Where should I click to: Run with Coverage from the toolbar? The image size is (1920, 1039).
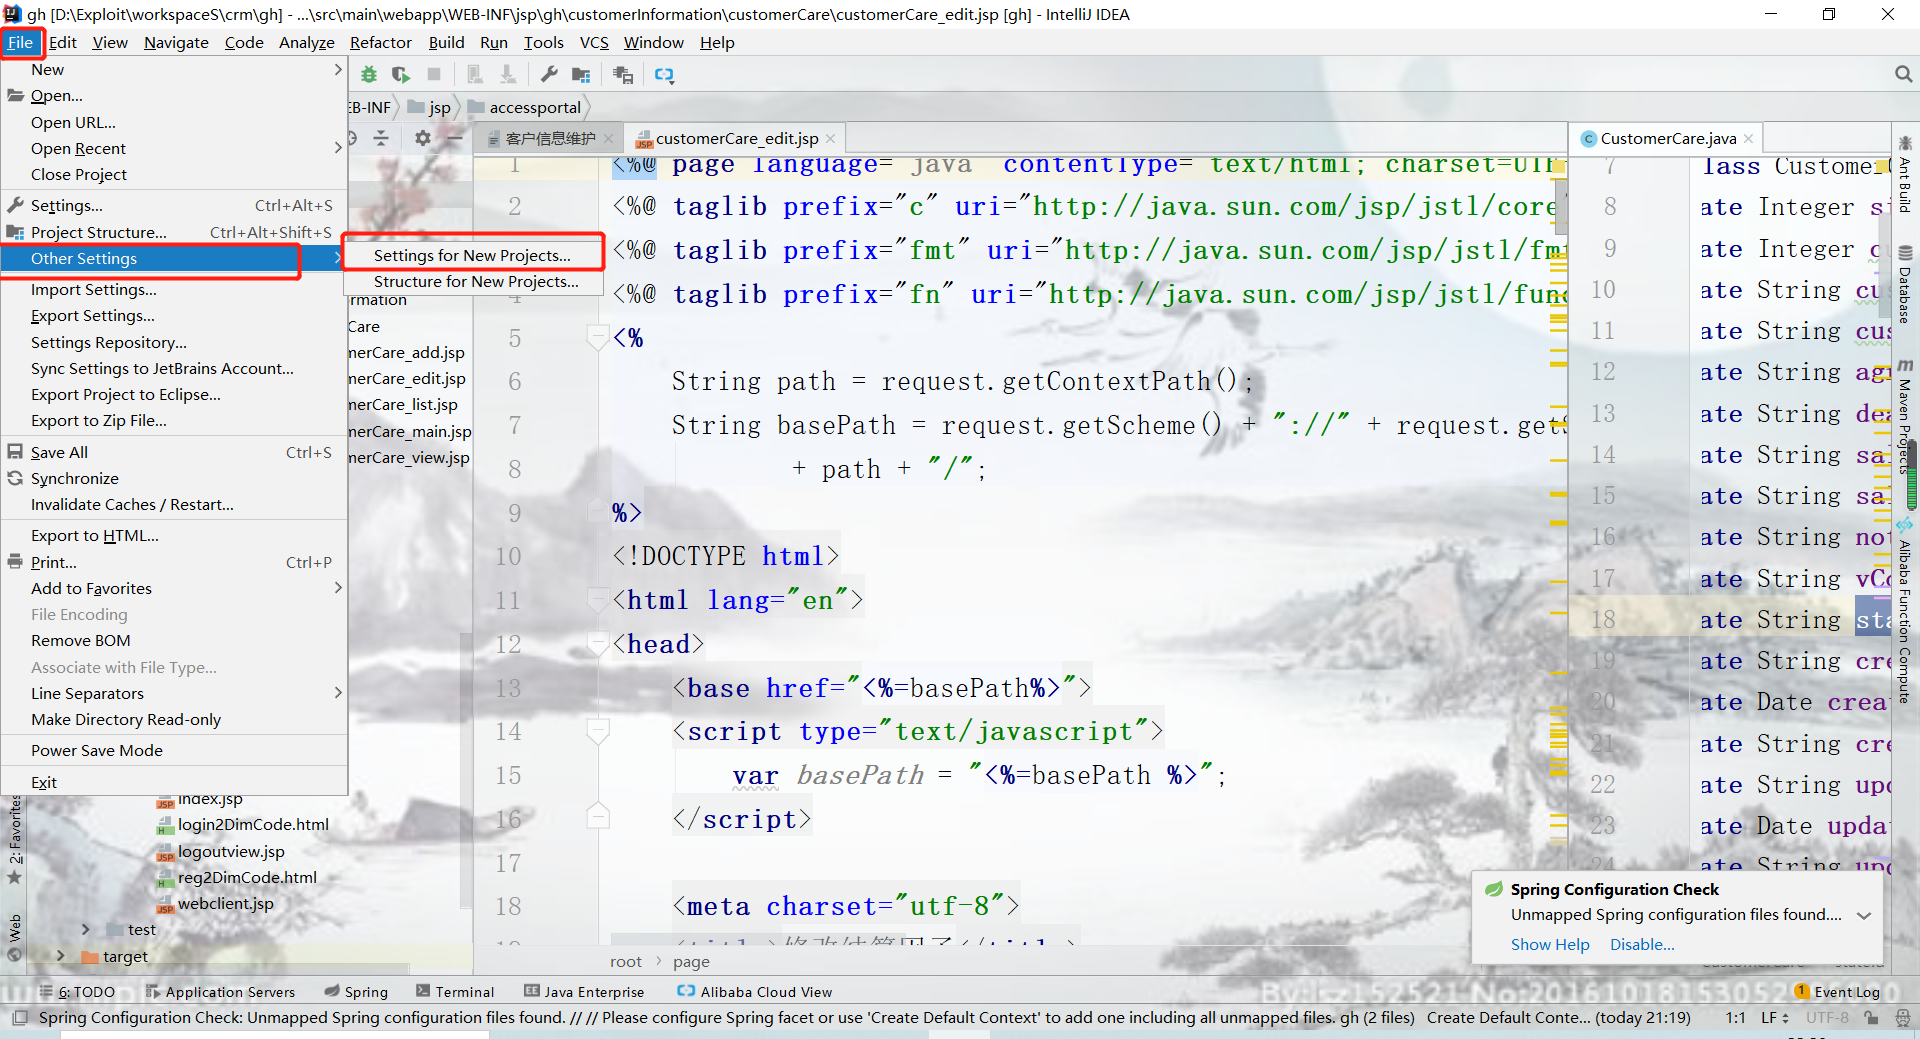coord(401,75)
